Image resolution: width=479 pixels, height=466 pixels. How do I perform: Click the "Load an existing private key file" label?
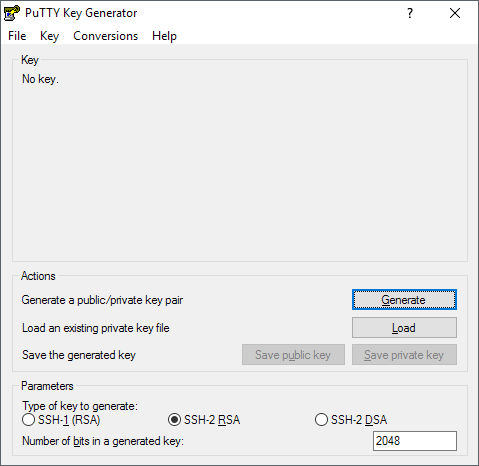pos(96,328)
